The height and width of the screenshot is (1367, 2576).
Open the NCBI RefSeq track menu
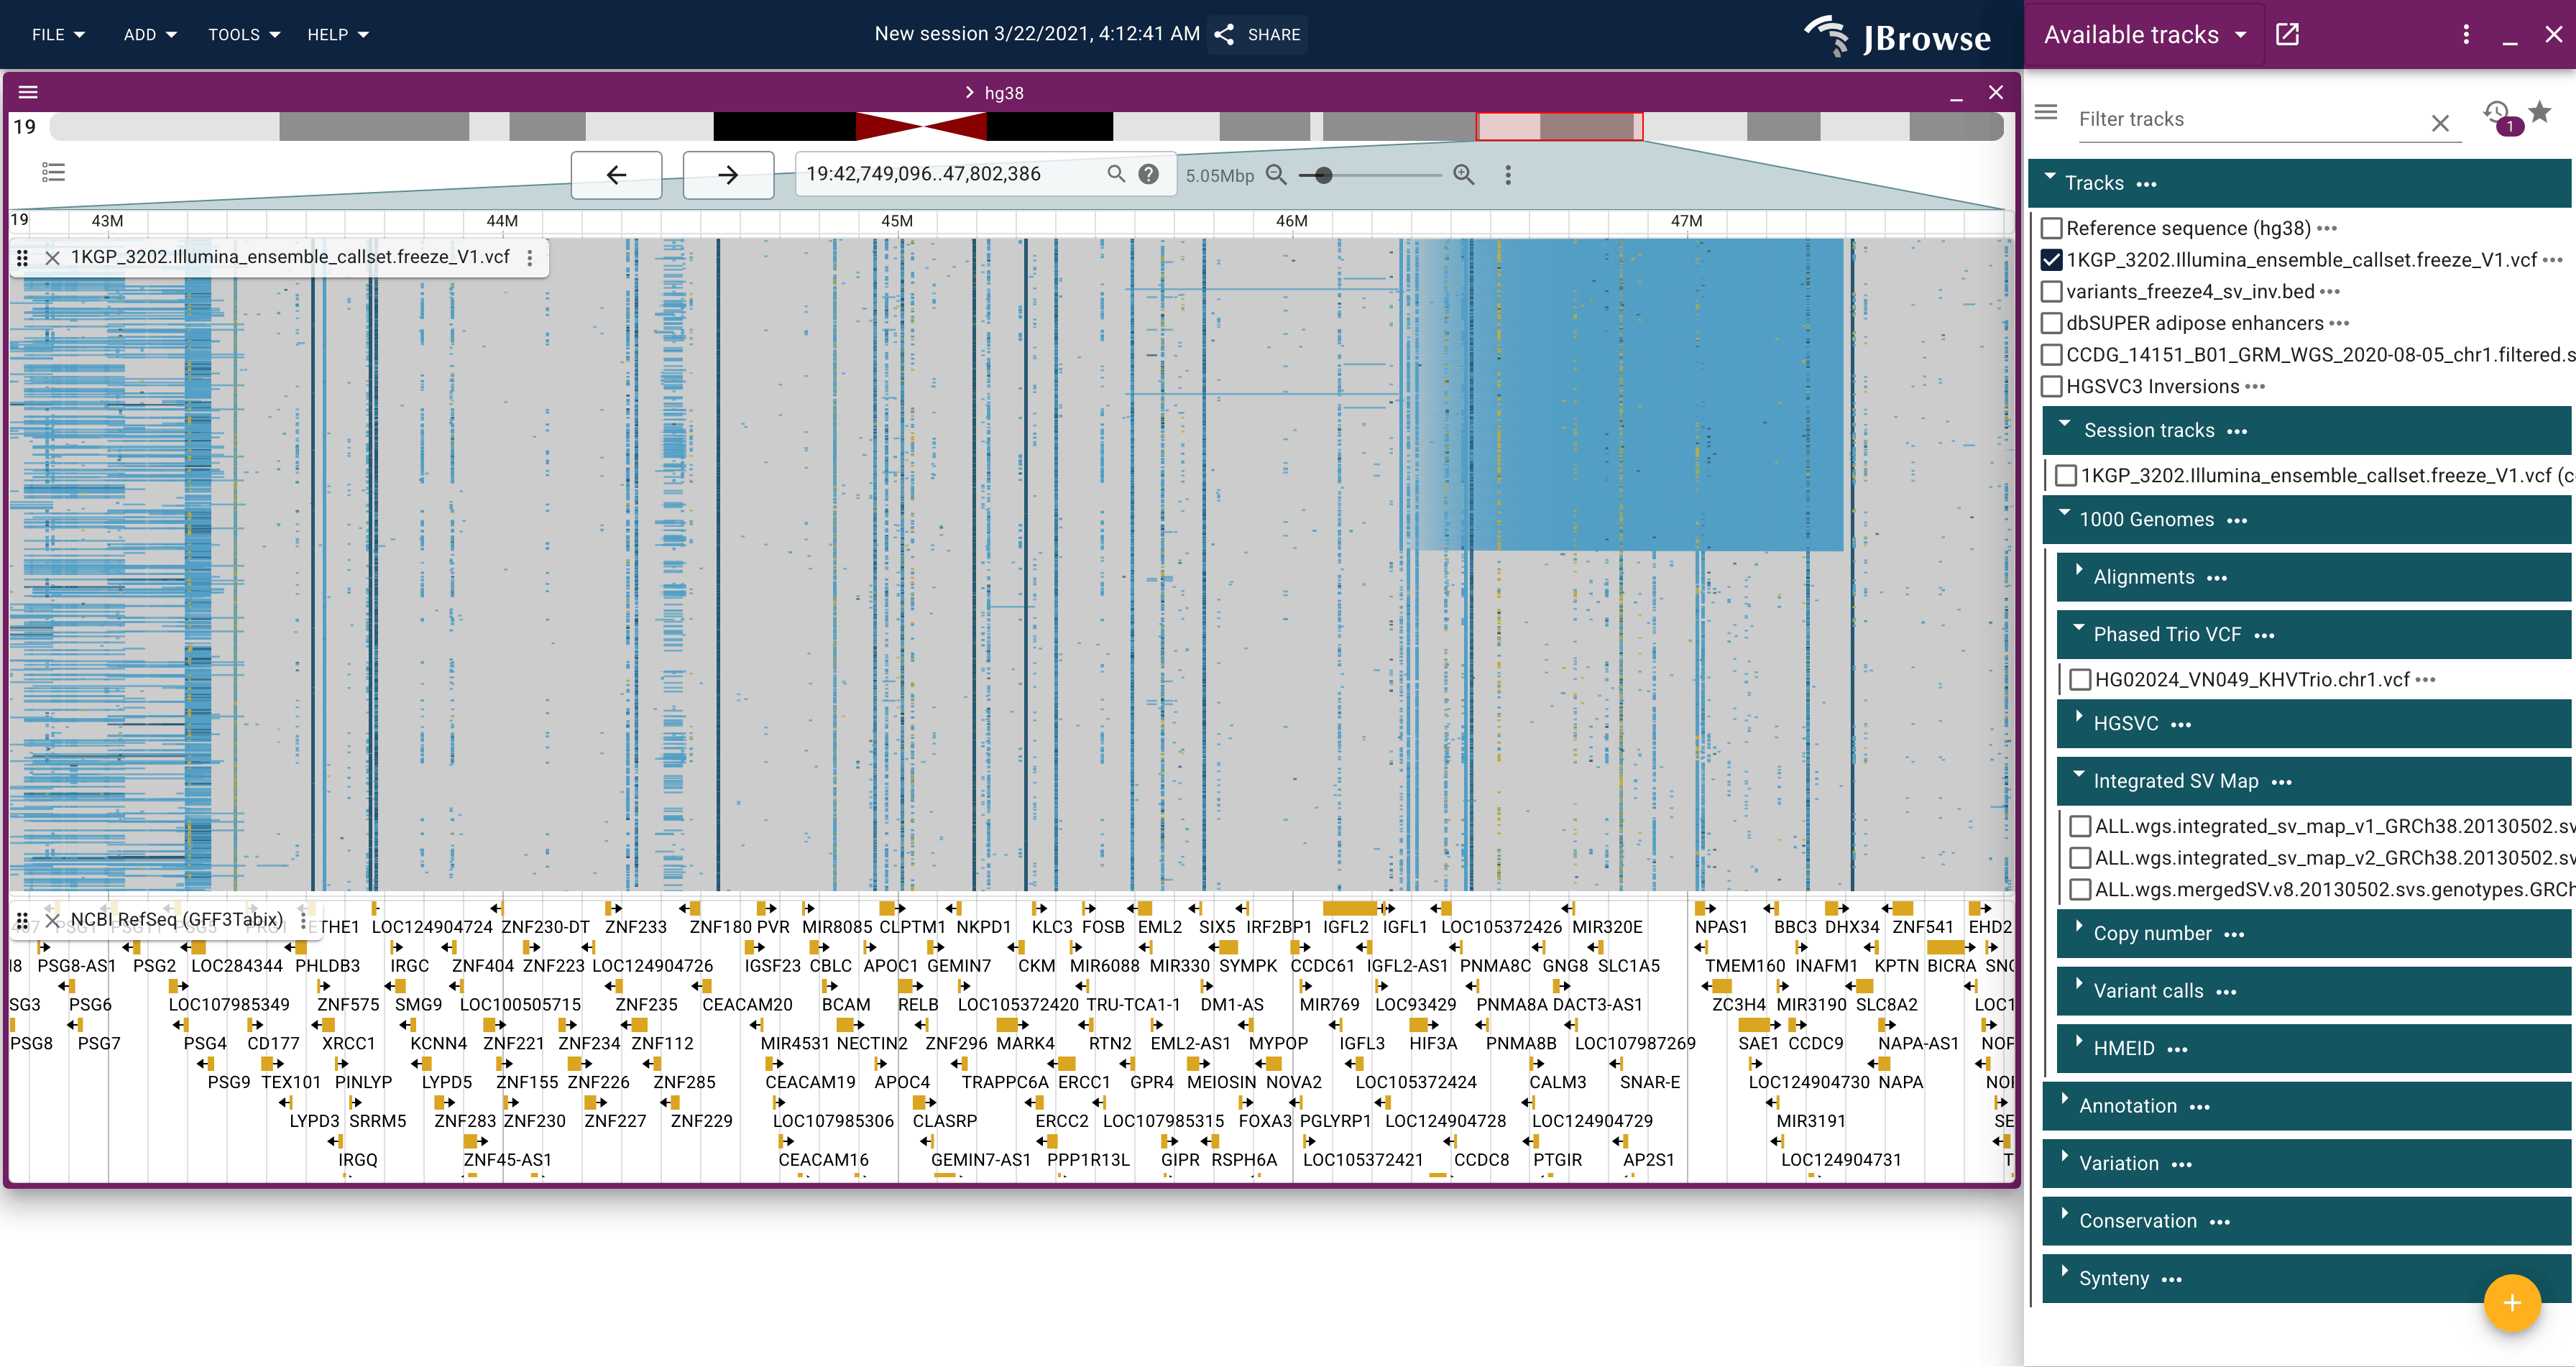(303, 919)
